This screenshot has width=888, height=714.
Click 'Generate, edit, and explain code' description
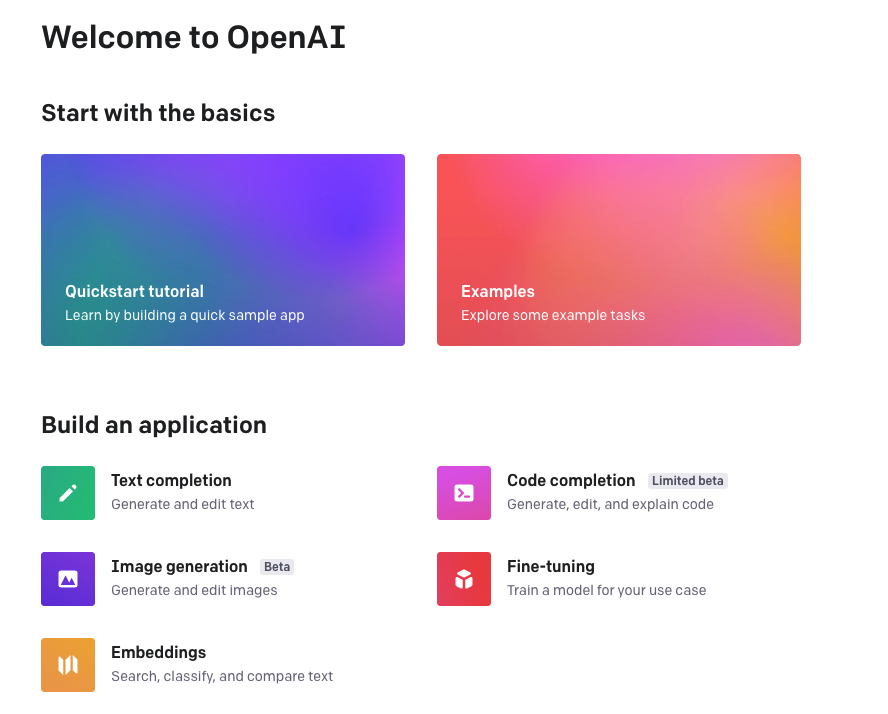tap(610, 504)
